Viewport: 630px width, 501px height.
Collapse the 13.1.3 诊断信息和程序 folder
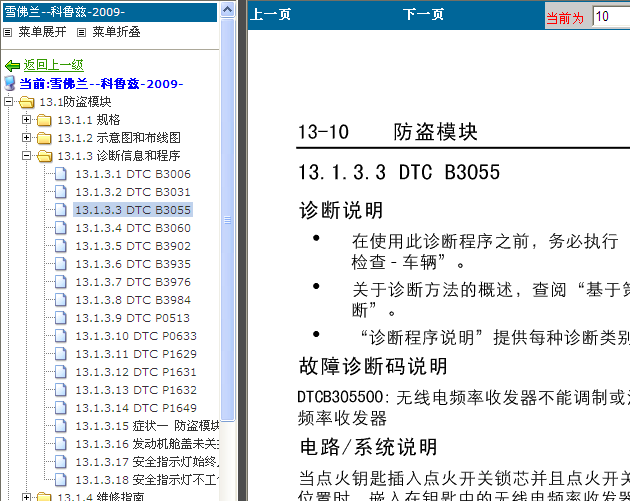coord(27,156)
